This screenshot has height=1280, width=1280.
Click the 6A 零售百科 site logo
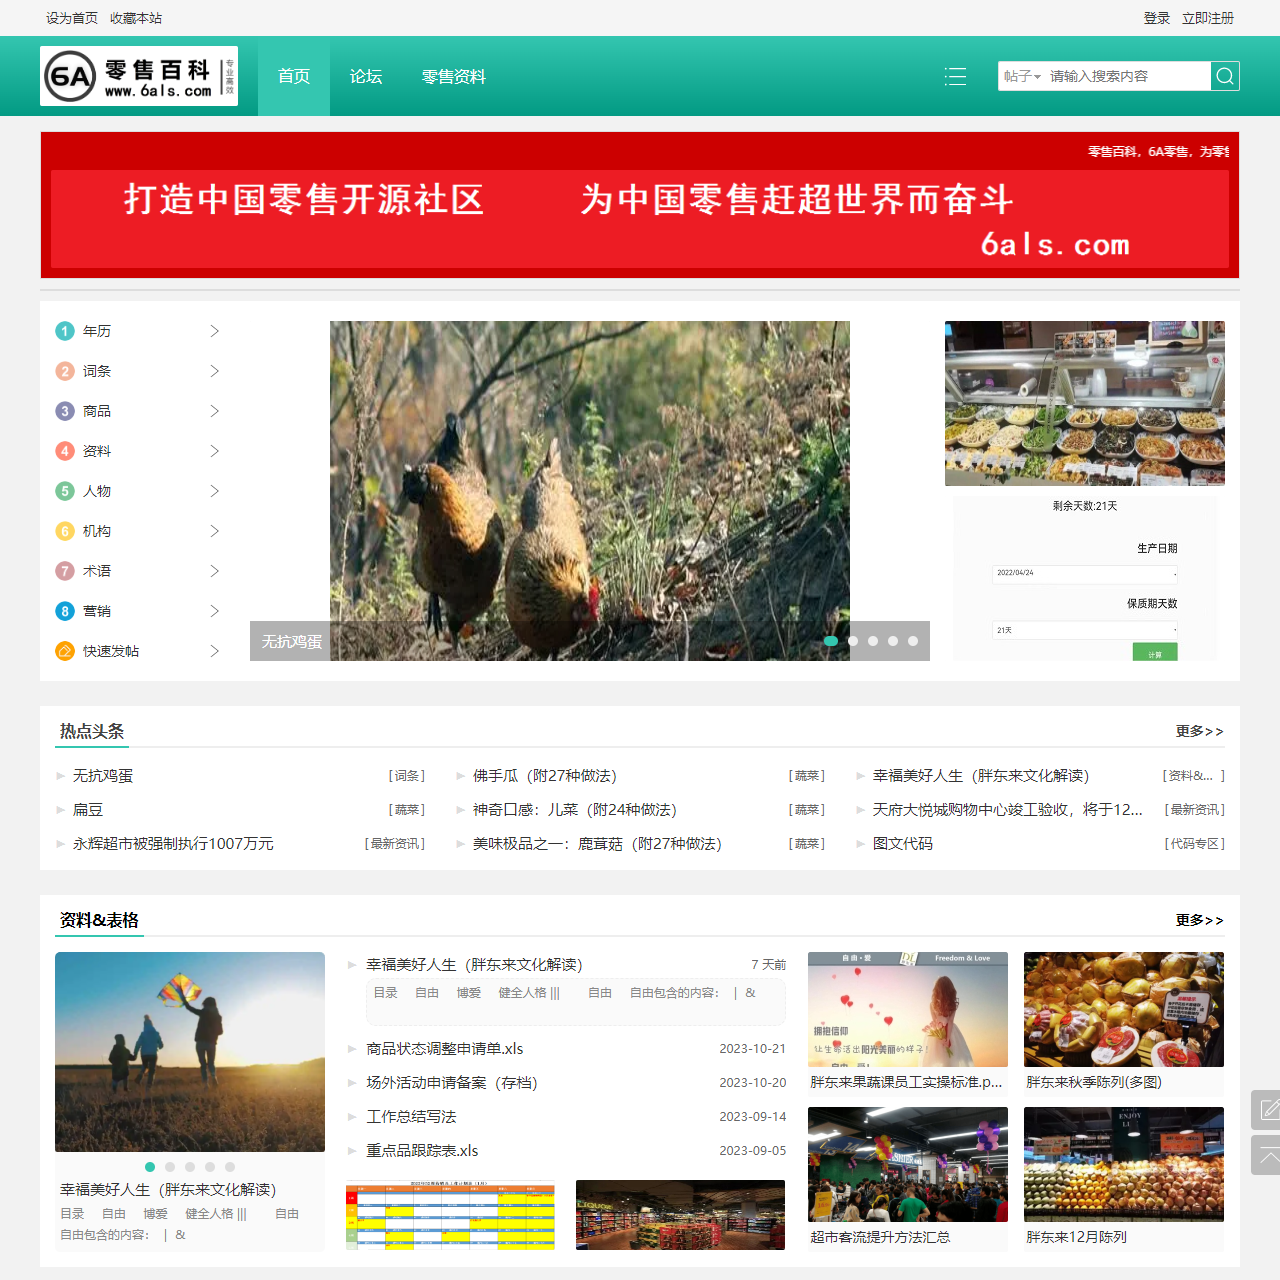tap(139, 76)
